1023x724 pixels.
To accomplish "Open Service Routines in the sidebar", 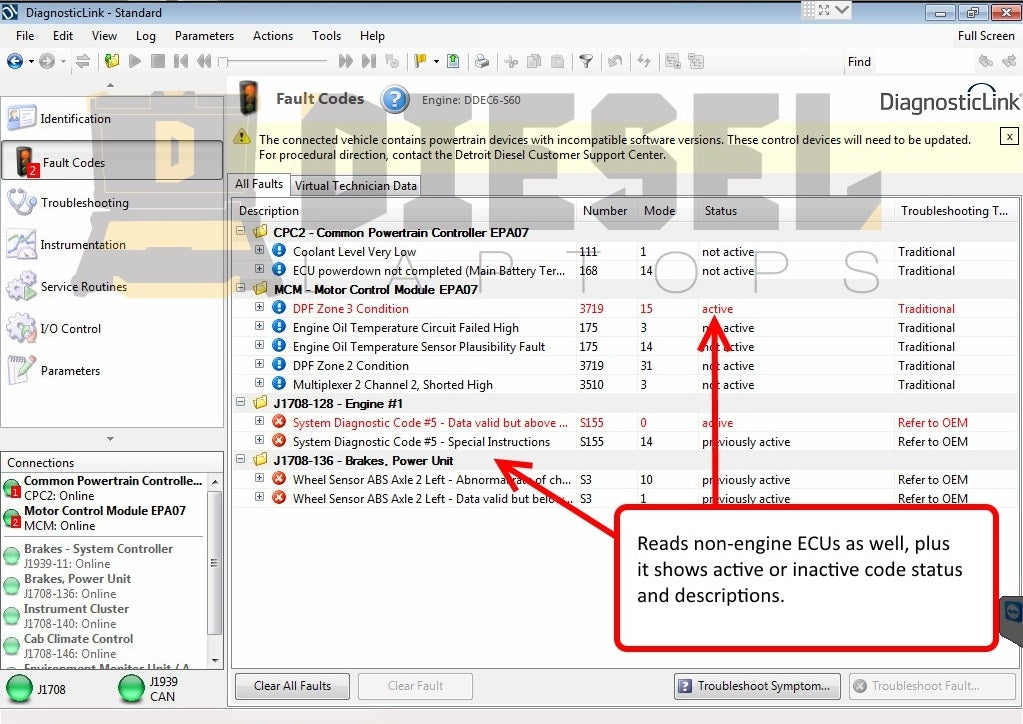I will (x=112, y=286).
